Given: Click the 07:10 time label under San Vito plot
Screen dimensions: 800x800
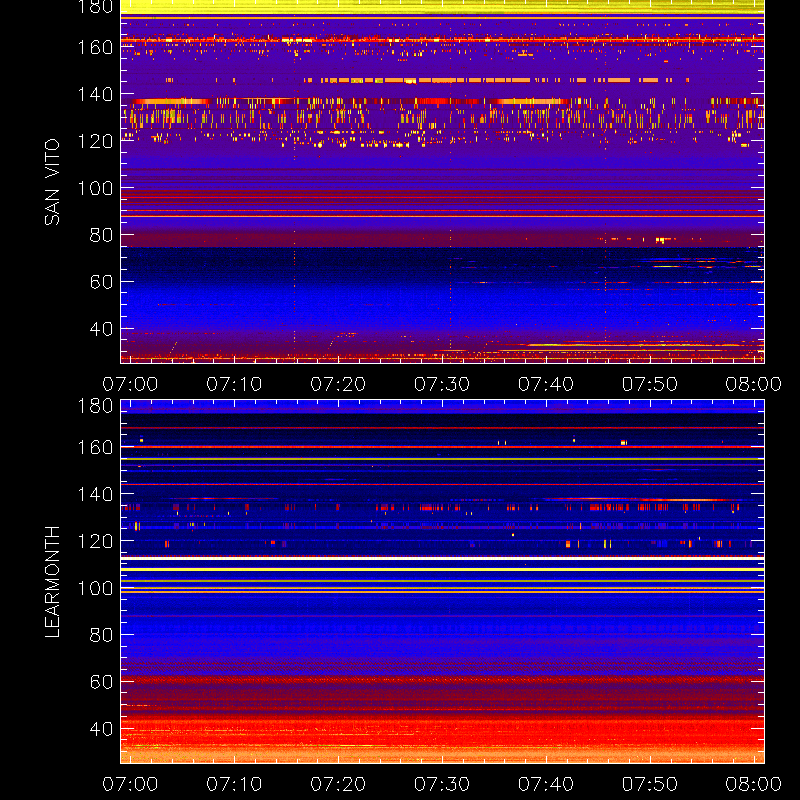Looking at the screenshot, I should coord(234,384).
